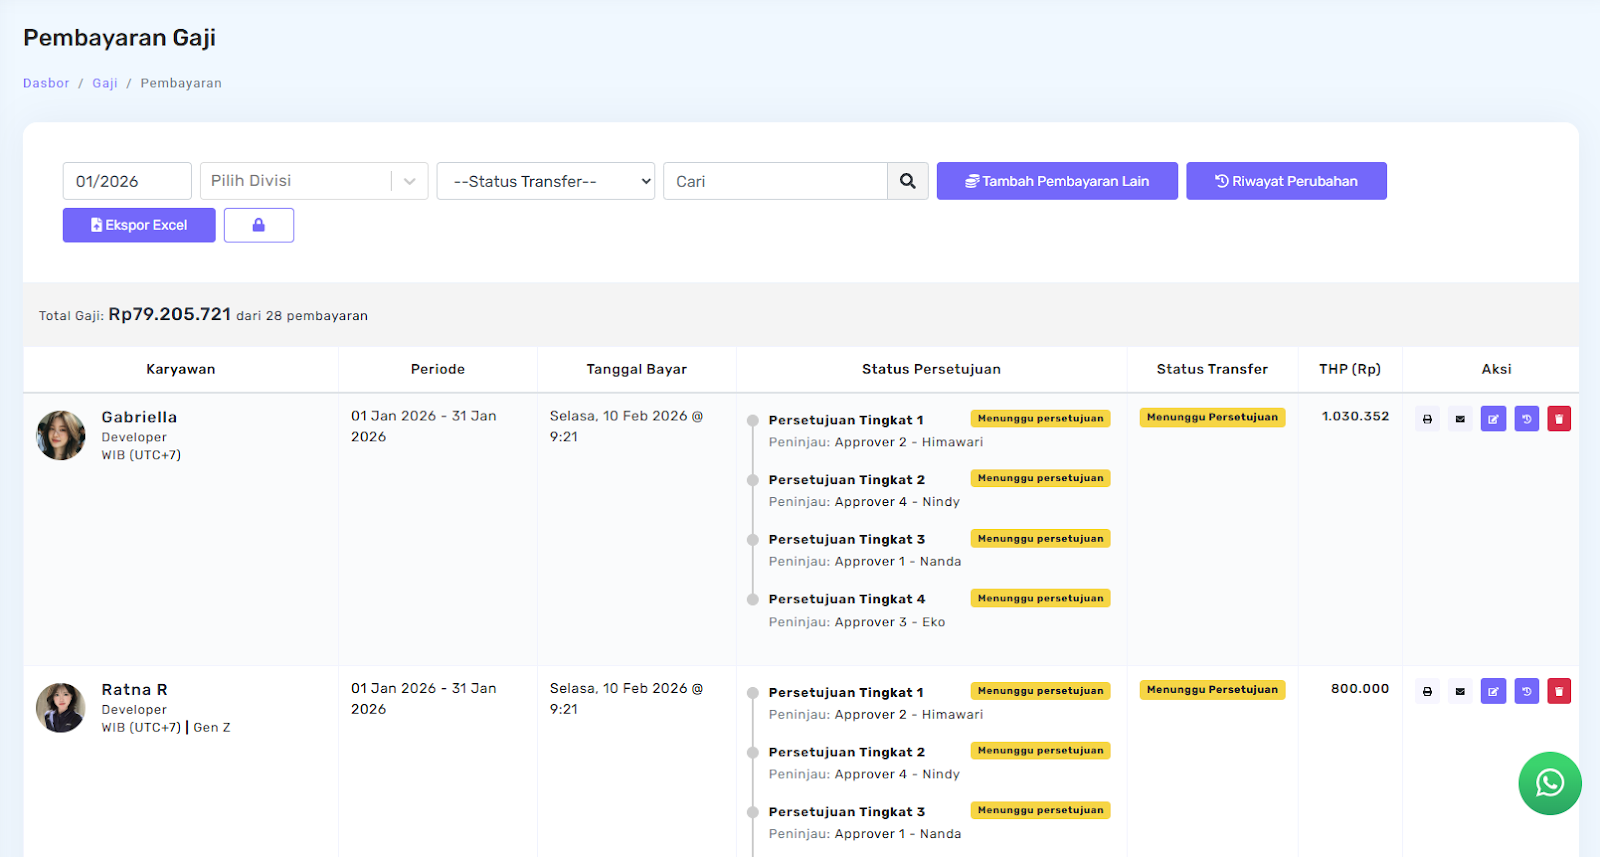
Task: Focus the Cari search field
Action: click(x=775, y=181)
